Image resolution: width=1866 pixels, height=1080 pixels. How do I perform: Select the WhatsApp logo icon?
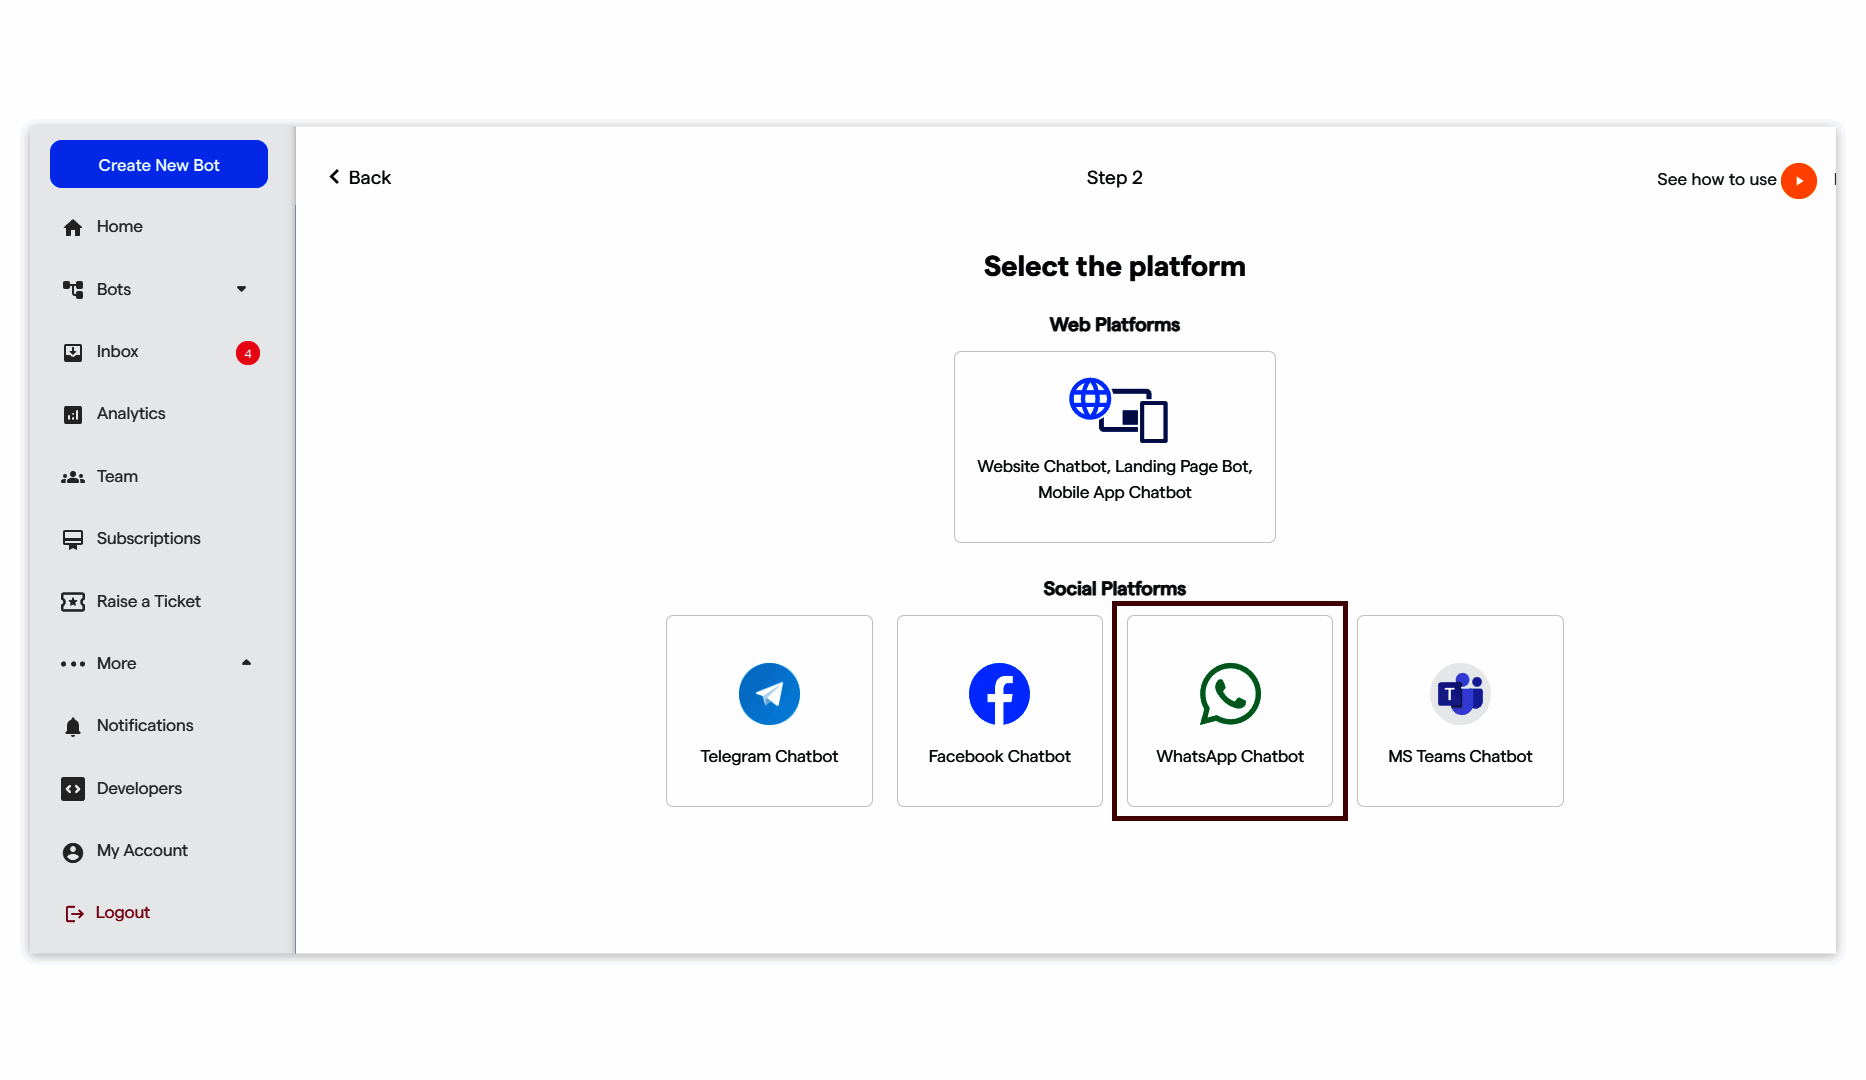click(x=1230, y=694)
